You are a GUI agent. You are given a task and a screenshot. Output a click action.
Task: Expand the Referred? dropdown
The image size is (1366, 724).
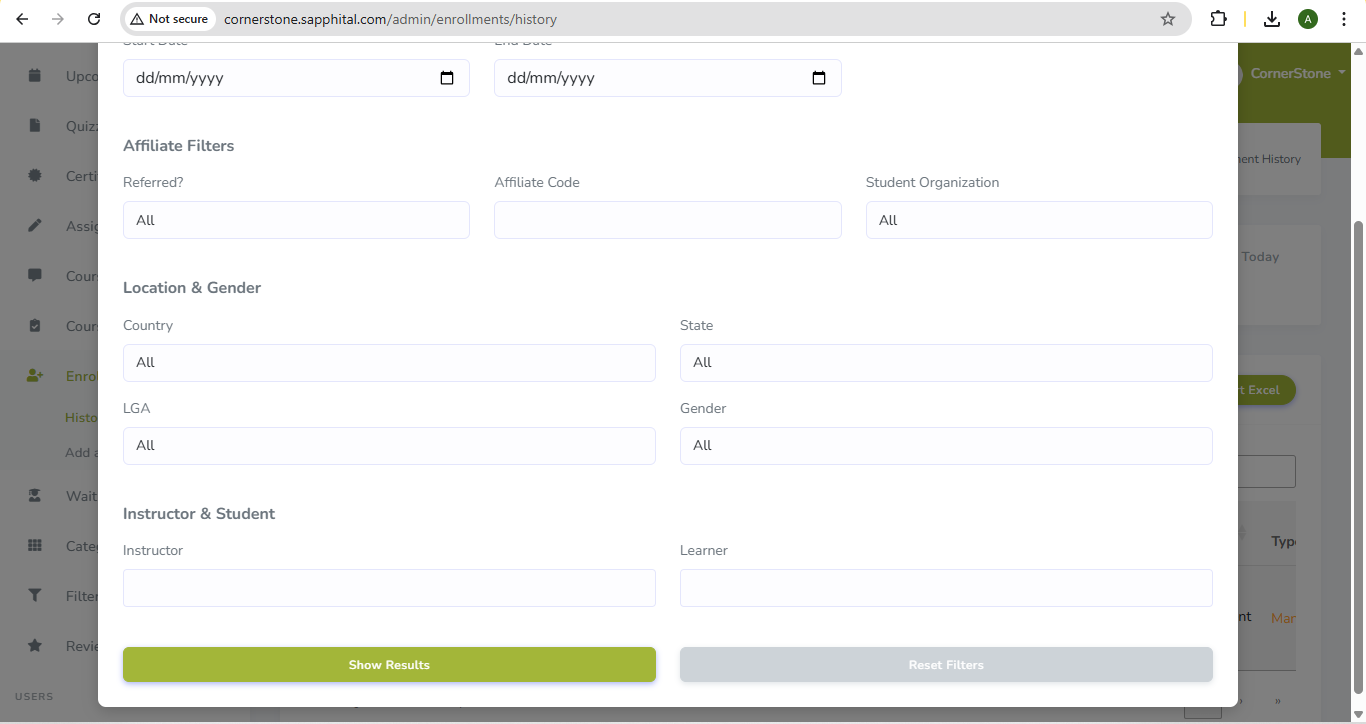296,220
